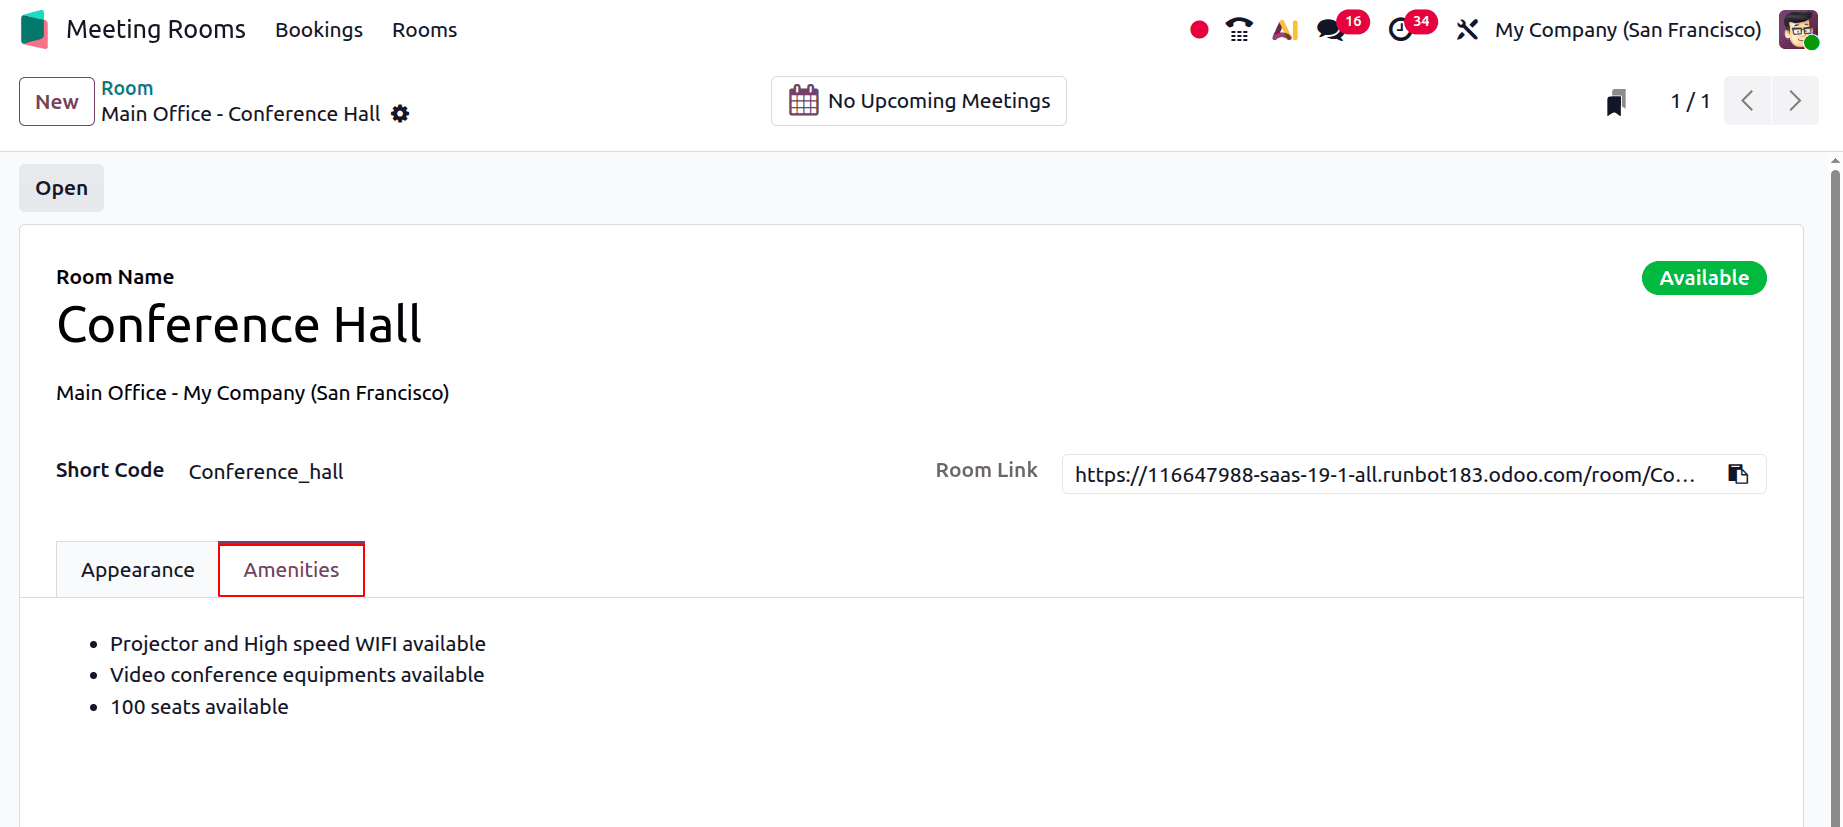
Task: Open the Rooms menu
Action: (x=424, y=30)
